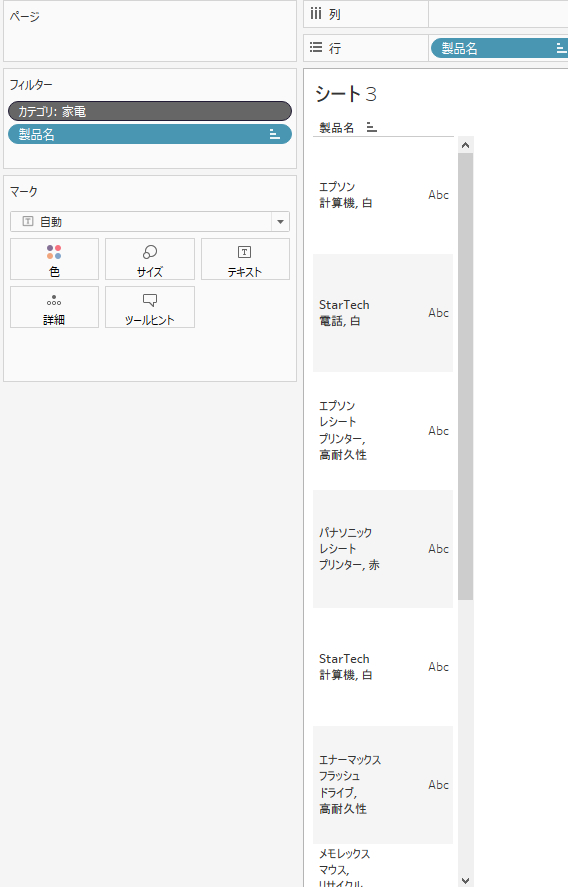Image resolution: width=568 pixels, height=887 pixels.
Task: Open the ツールヒント tooltip mark card
Action: click(150, 307)
